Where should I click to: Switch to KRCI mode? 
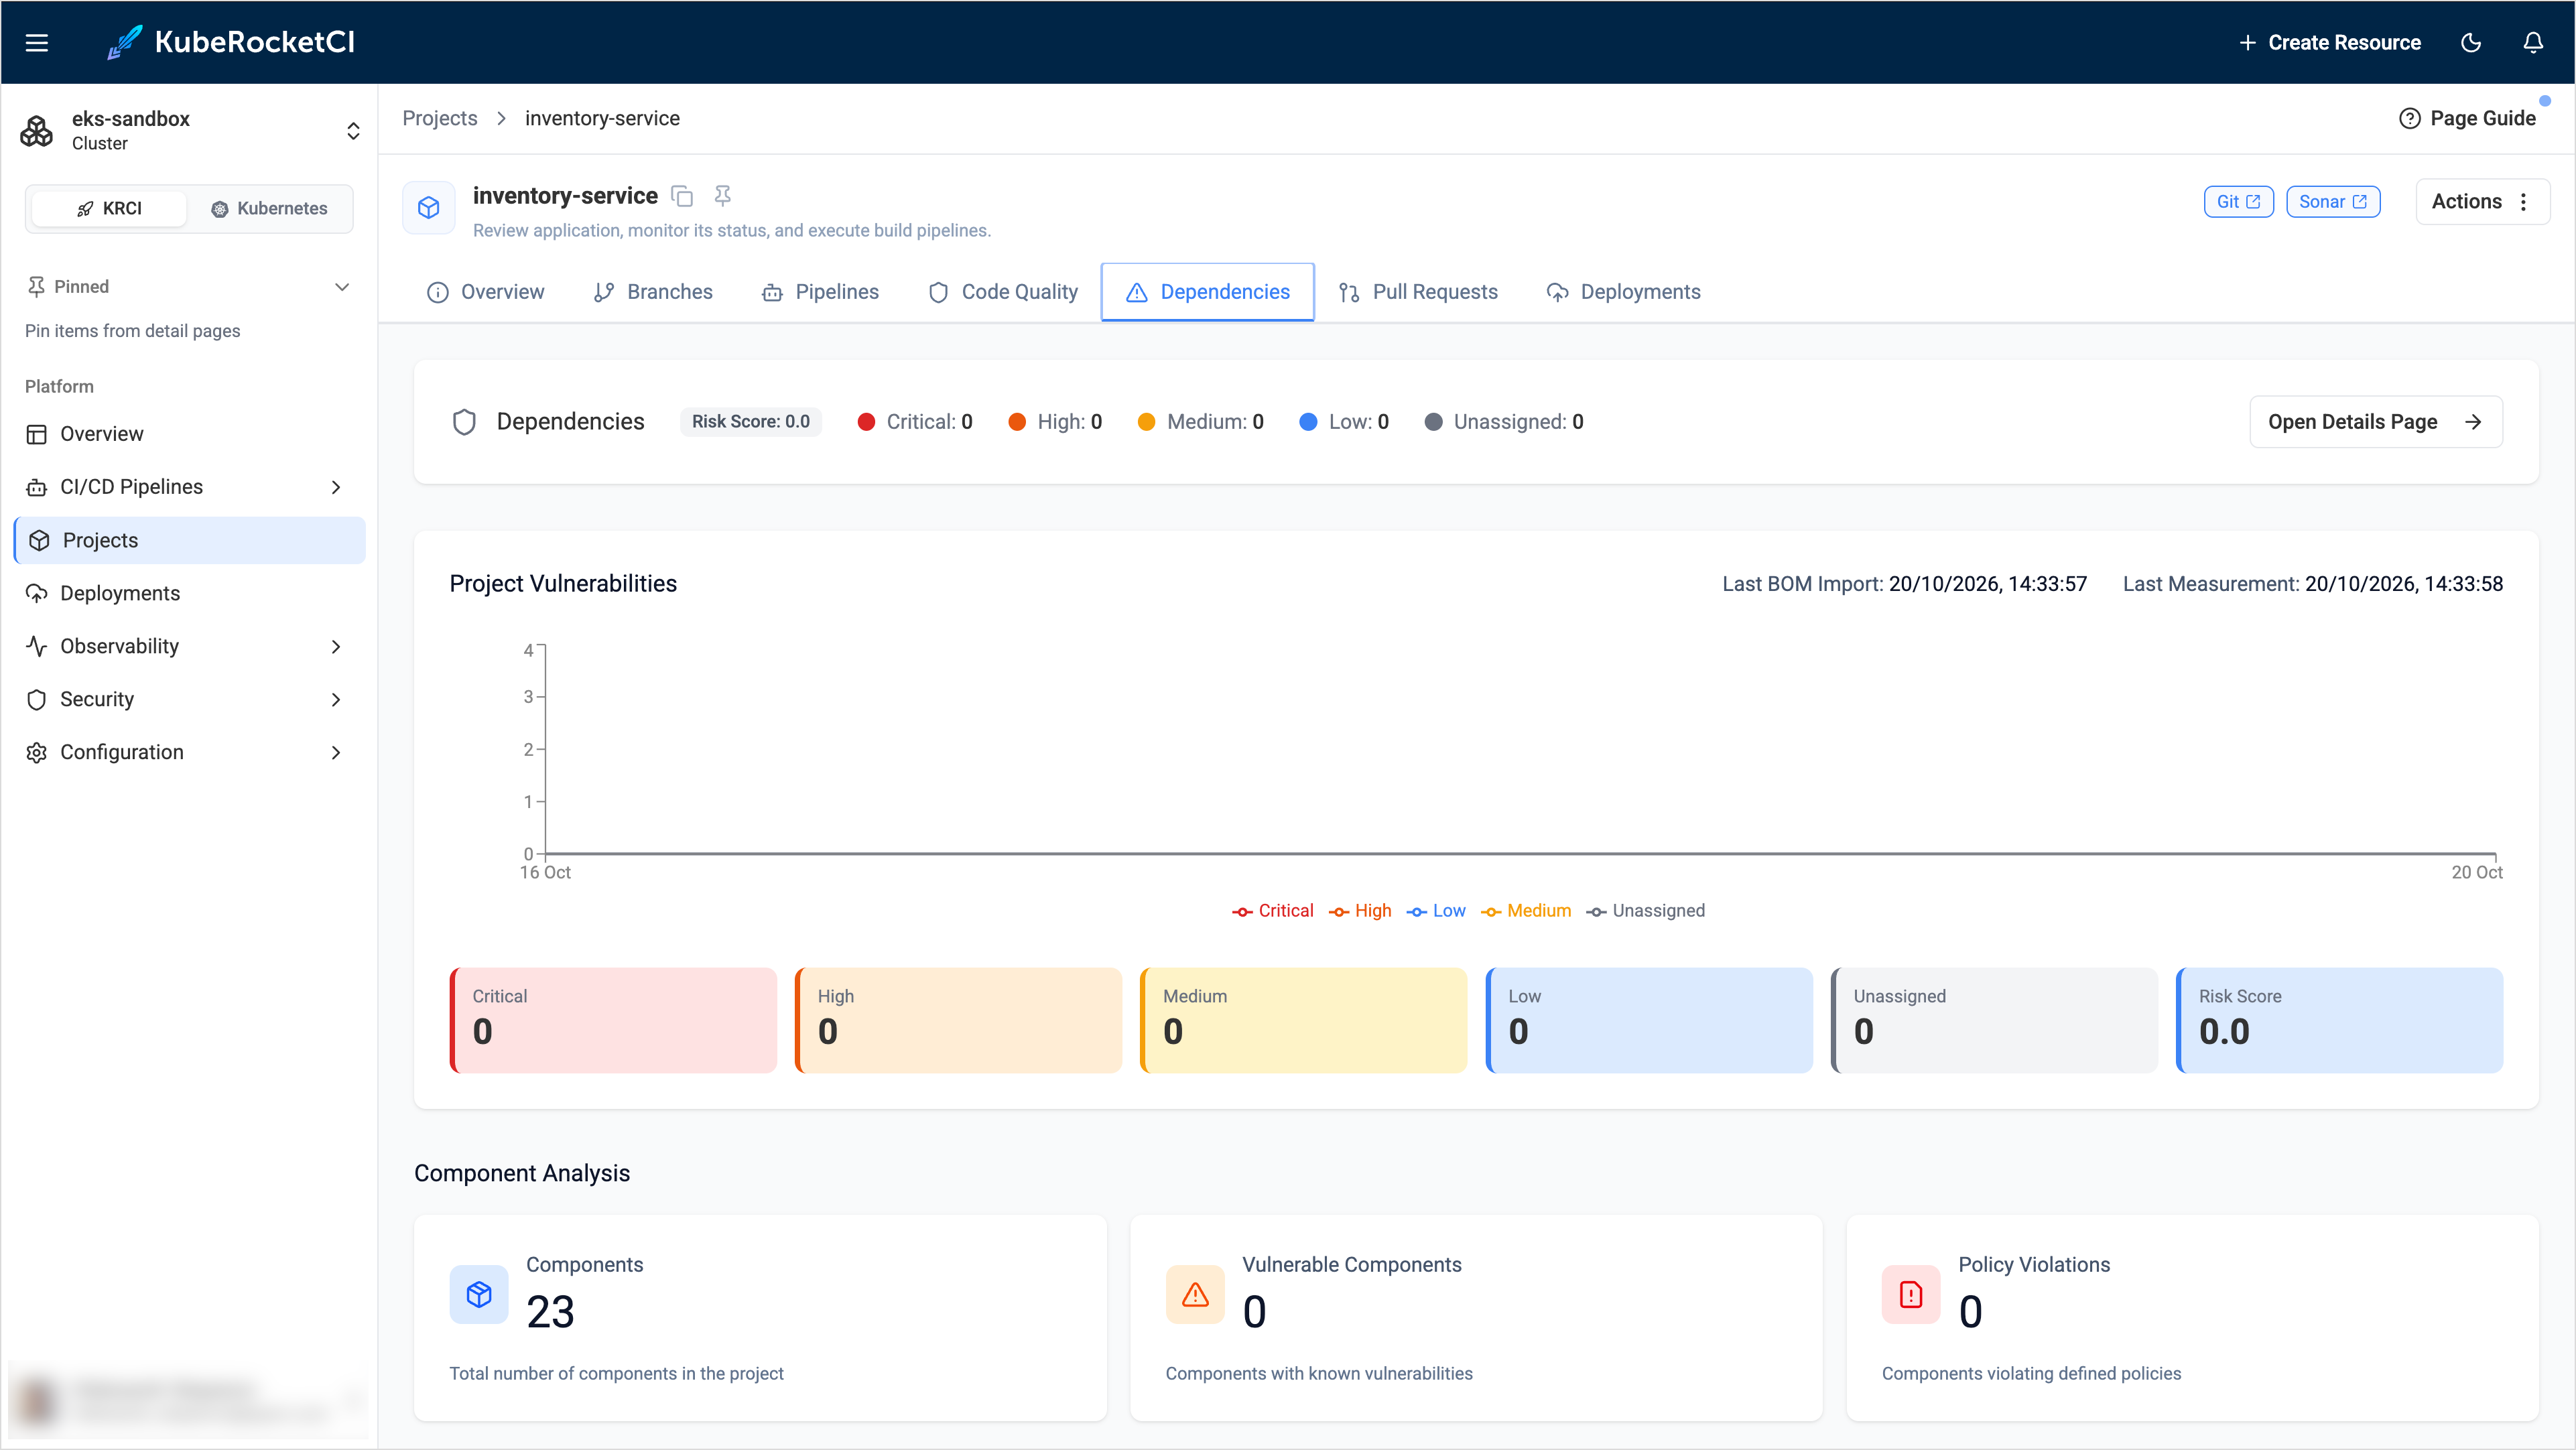(x=109, y=208)
